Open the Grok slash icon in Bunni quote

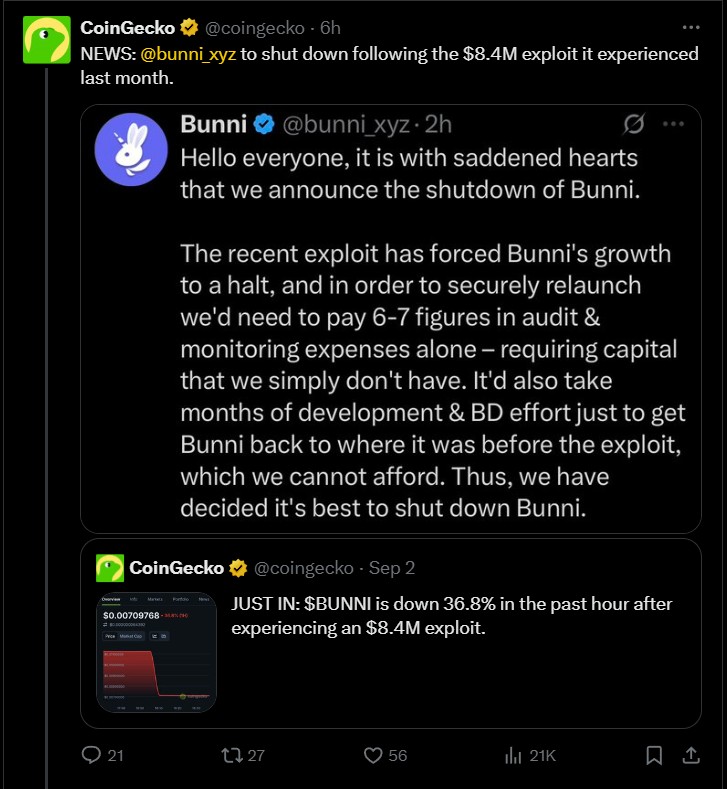(x=633, y=125)
